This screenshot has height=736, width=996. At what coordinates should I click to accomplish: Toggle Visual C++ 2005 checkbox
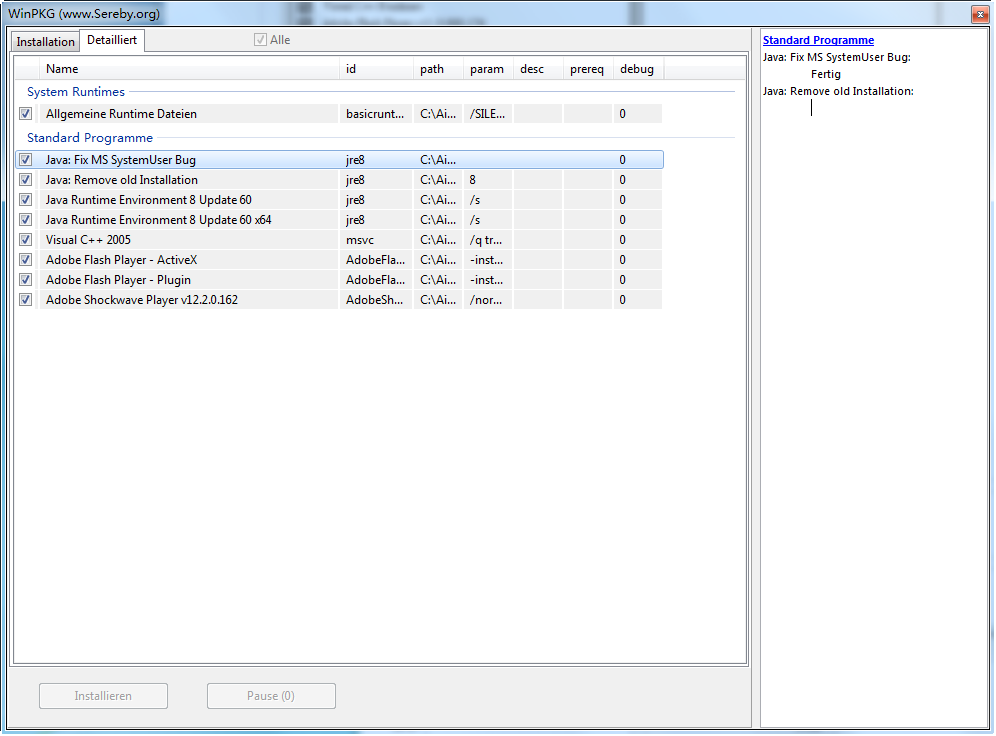(26, 240)
